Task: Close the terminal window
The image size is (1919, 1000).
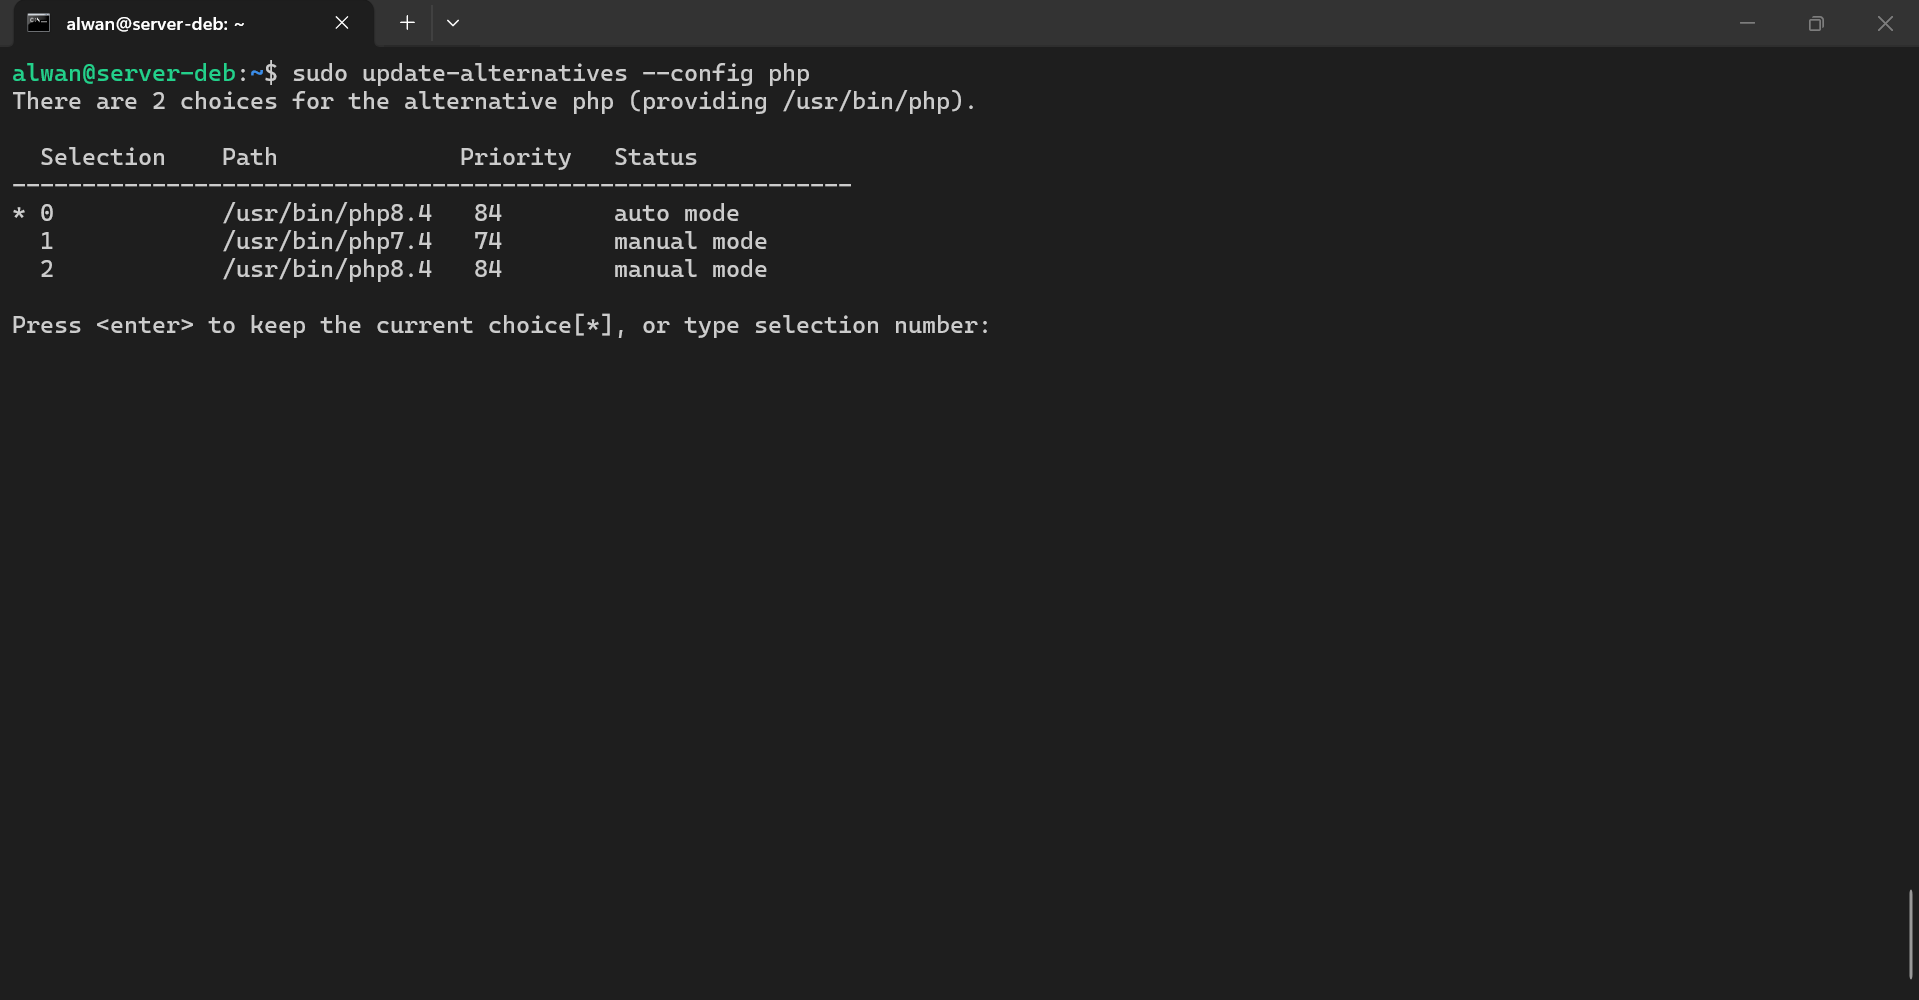Action: pyautogui.click(x=1885, y=23)
